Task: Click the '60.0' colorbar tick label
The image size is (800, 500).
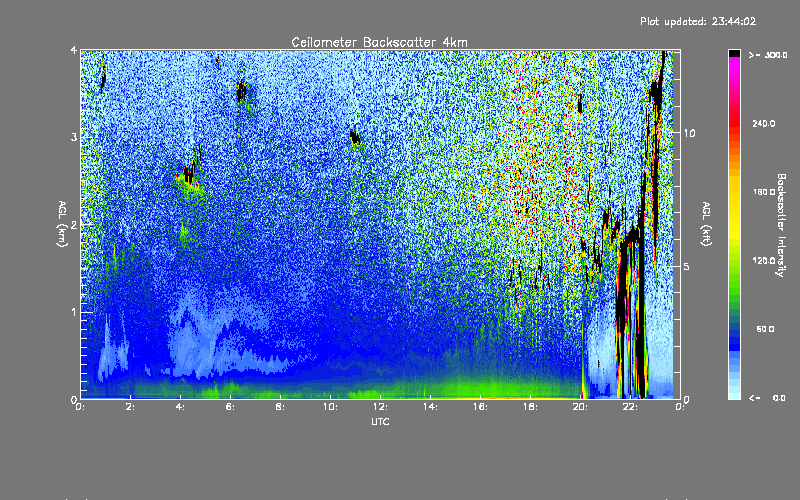Action: pyautogui.click(x=765, y=329)
